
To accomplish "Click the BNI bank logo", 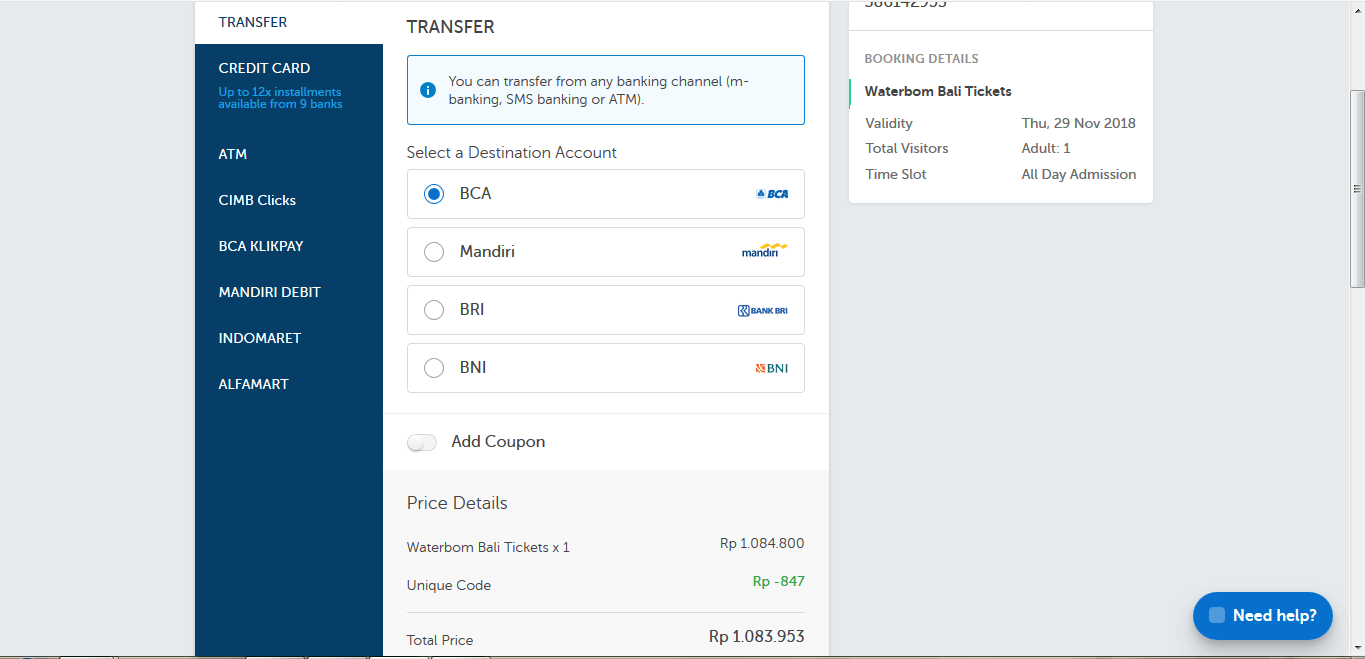I will click(771, 368).
